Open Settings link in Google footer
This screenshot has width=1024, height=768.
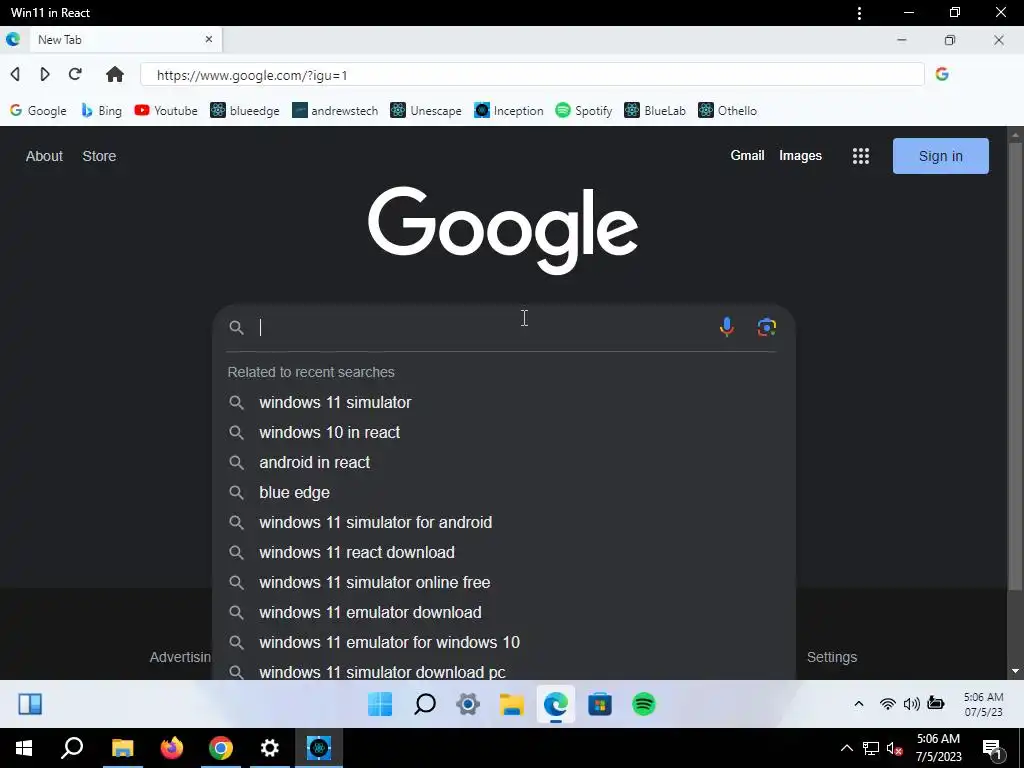[x=831, y=657]
